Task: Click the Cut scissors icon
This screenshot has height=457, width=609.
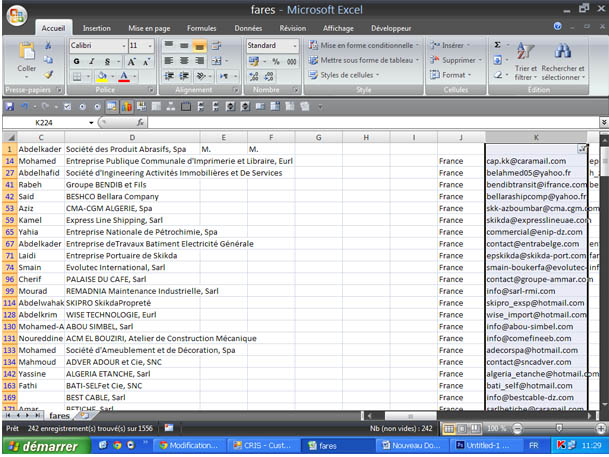Action: pyautogui.click(x=48, y=45)
